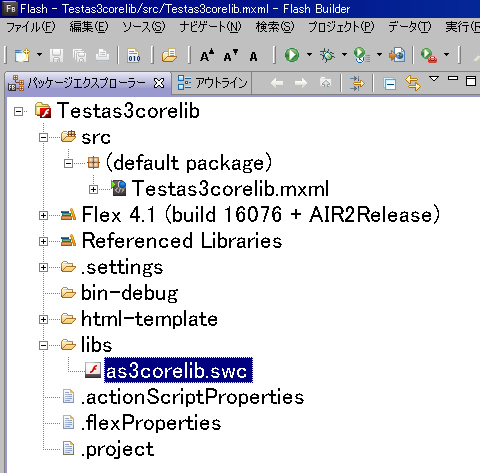Click the Forward arrow in explorer toolbar
This screenshot has width=480, height=473.
301,83
